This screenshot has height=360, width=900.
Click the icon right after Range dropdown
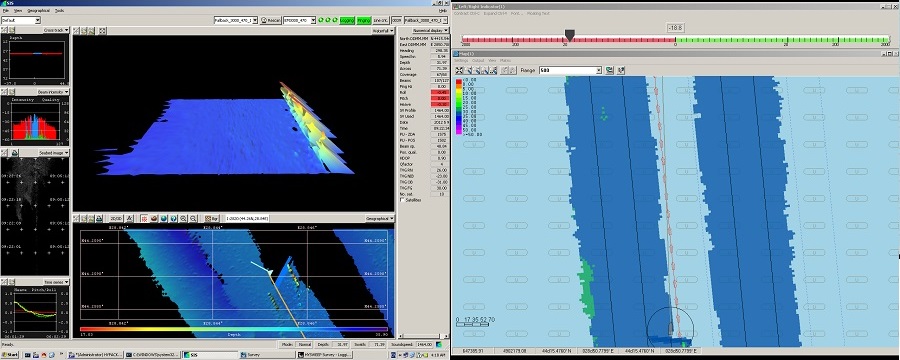[610, 70]
